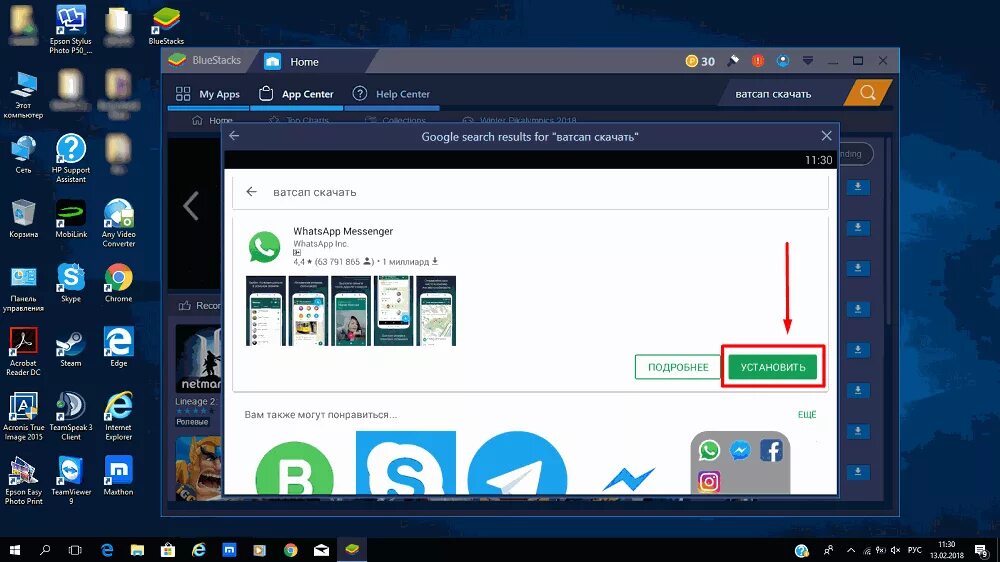The image size is (1000, 562).
Task: Click the BlueStacks coins balance 30
Action: [700, 61]
